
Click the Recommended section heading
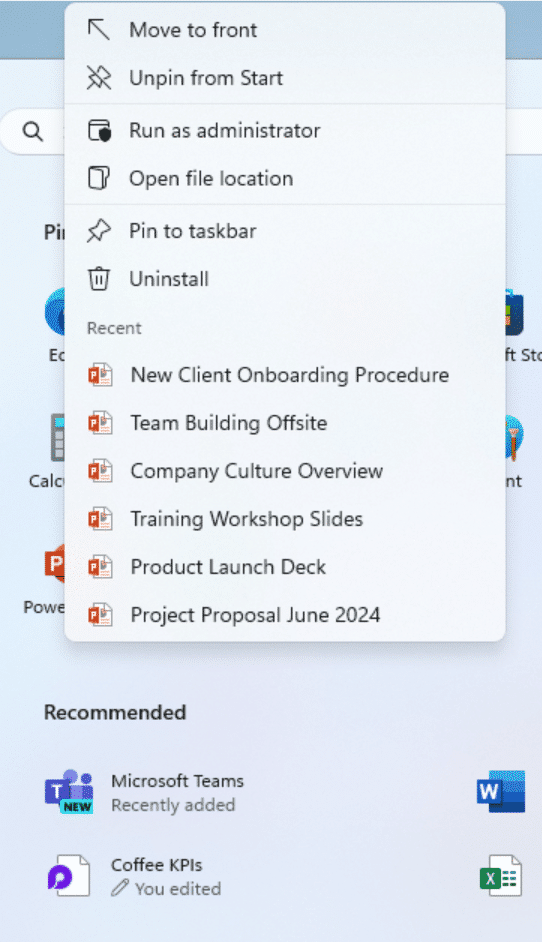point(115,713)
